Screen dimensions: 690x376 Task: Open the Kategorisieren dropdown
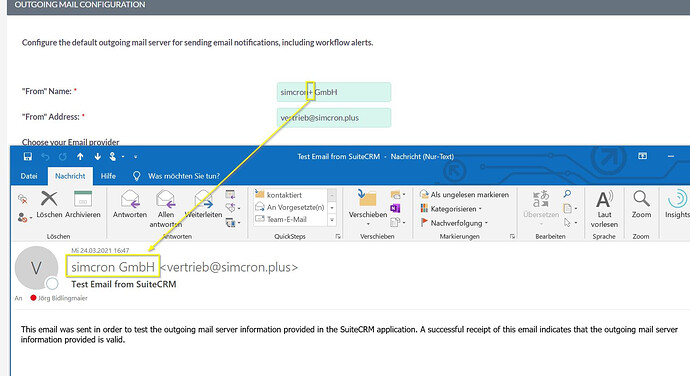coord(451,209)
